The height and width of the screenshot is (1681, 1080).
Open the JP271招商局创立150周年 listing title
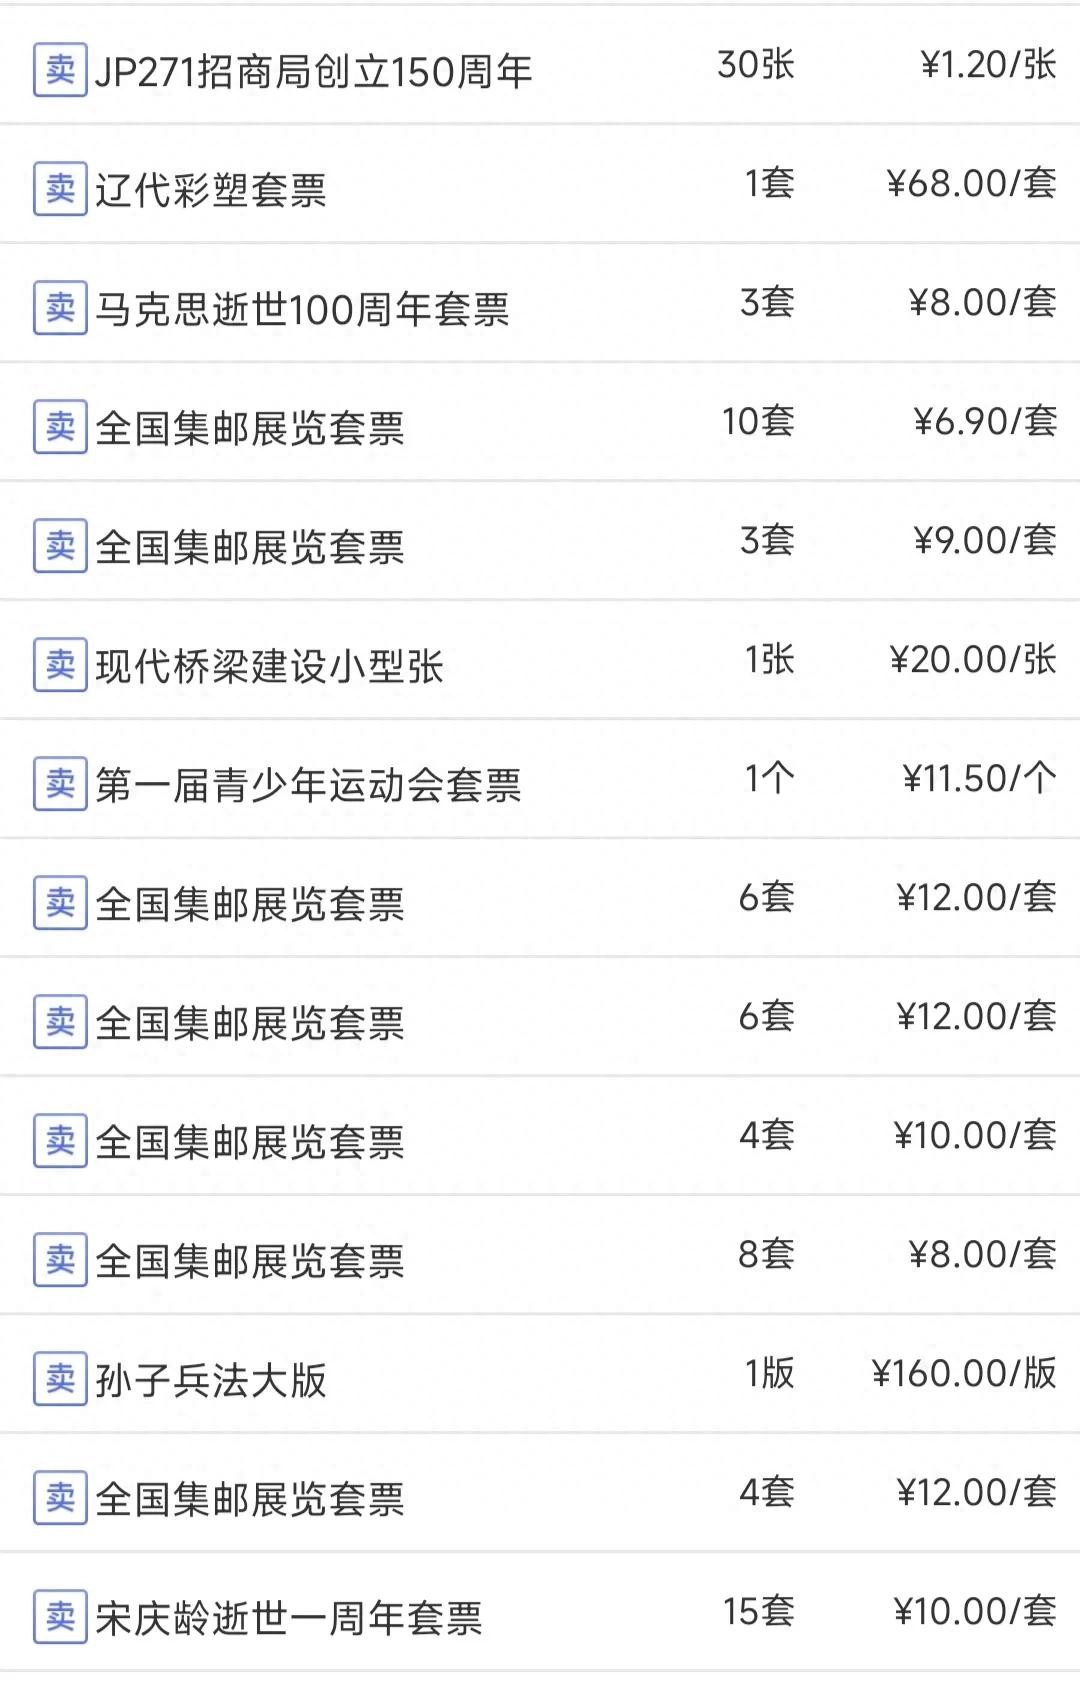point(313,72)
